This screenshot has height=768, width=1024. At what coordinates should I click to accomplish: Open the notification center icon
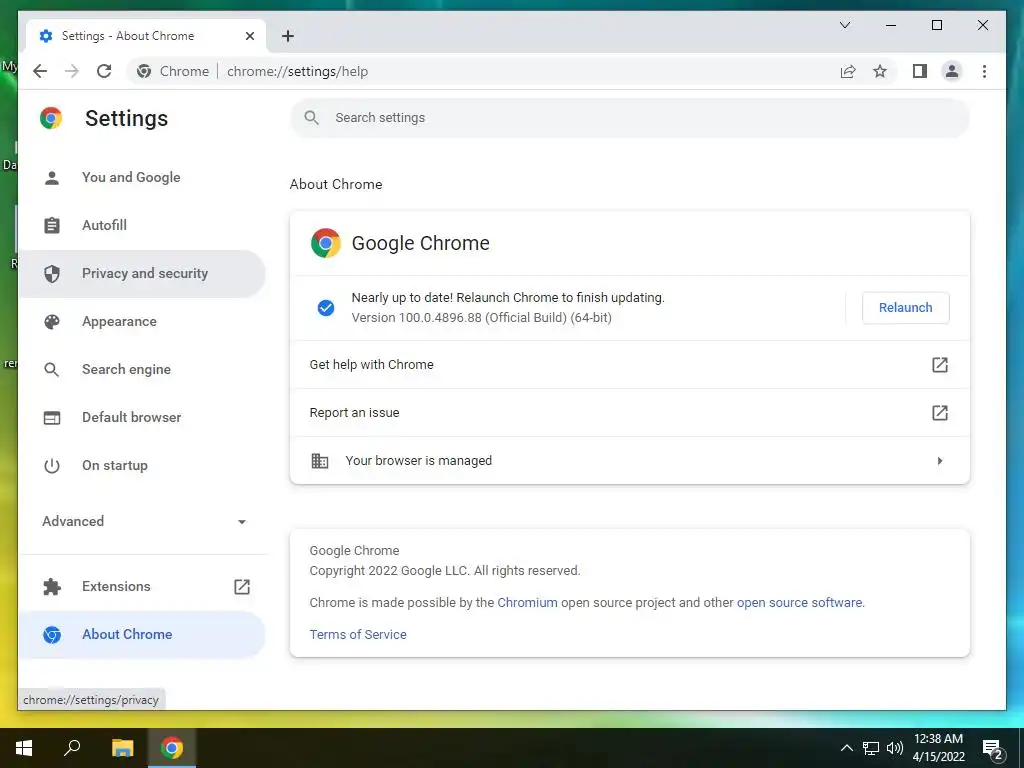point(993,748)
